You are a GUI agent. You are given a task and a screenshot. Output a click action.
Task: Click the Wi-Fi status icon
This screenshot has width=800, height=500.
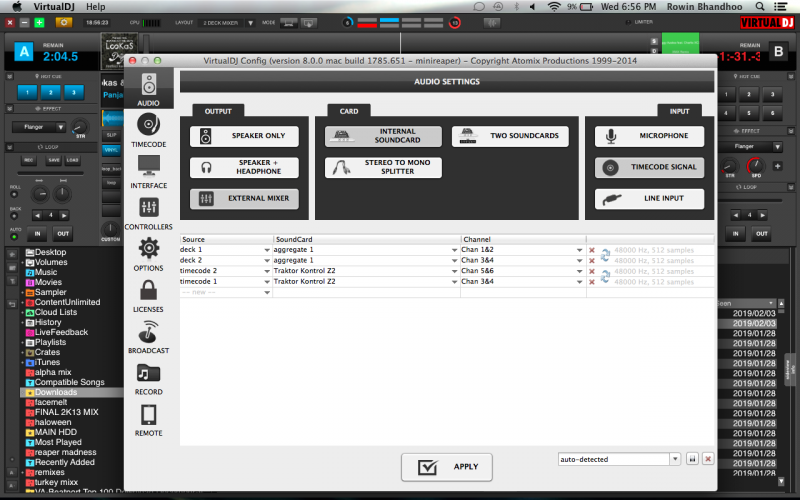[554, 7]
